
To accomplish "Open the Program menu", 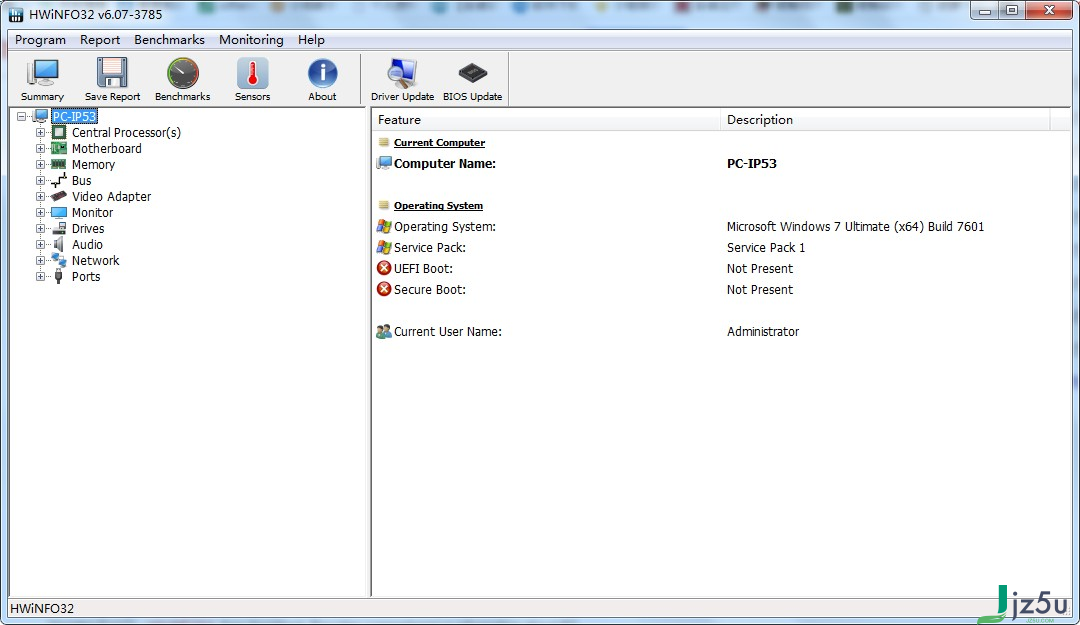I will [x=41, y=40].
